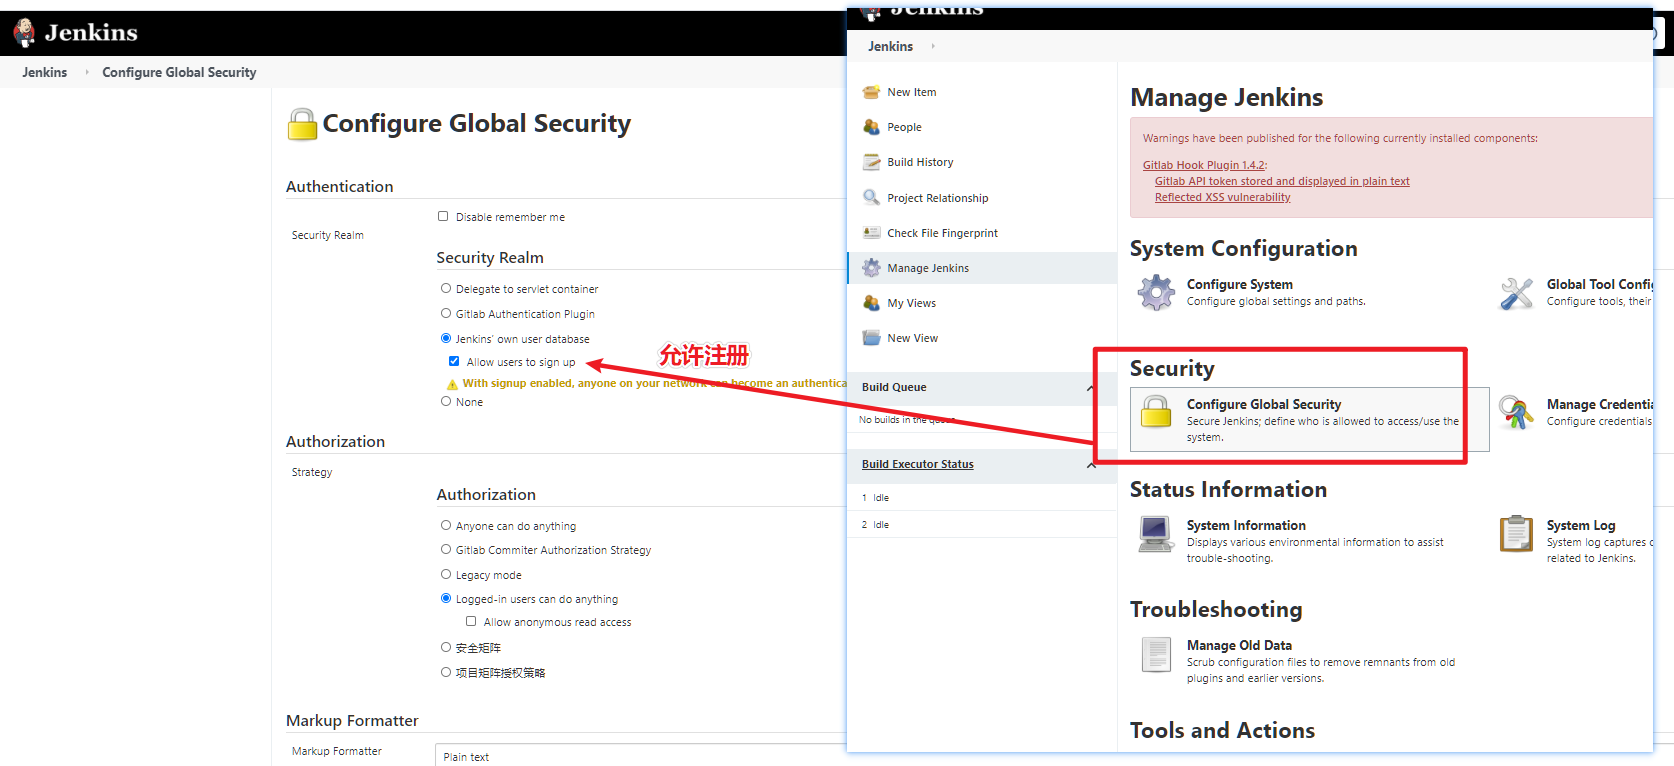Collapse the Build Queue panel
Viewport: 1674px width, 766px height.
(x=1091, y=388)
